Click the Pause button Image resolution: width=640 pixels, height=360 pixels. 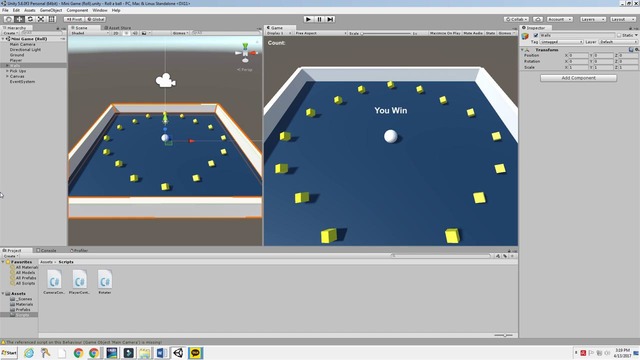tap(320, 19)
